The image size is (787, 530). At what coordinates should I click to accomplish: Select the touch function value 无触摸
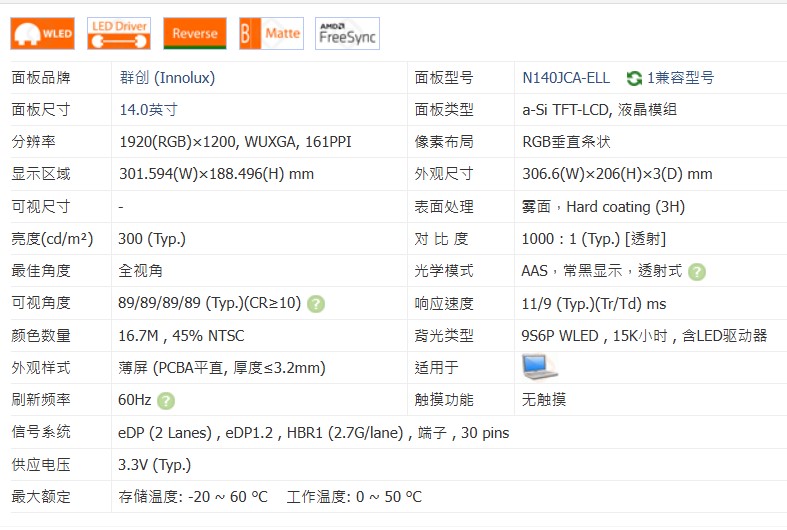pyautogui.click(x=544, y=400)
